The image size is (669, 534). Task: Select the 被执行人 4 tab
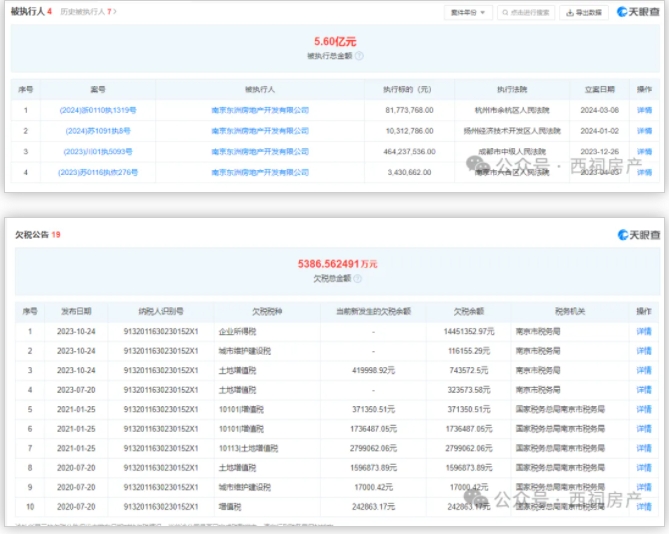tap(31, 12)
